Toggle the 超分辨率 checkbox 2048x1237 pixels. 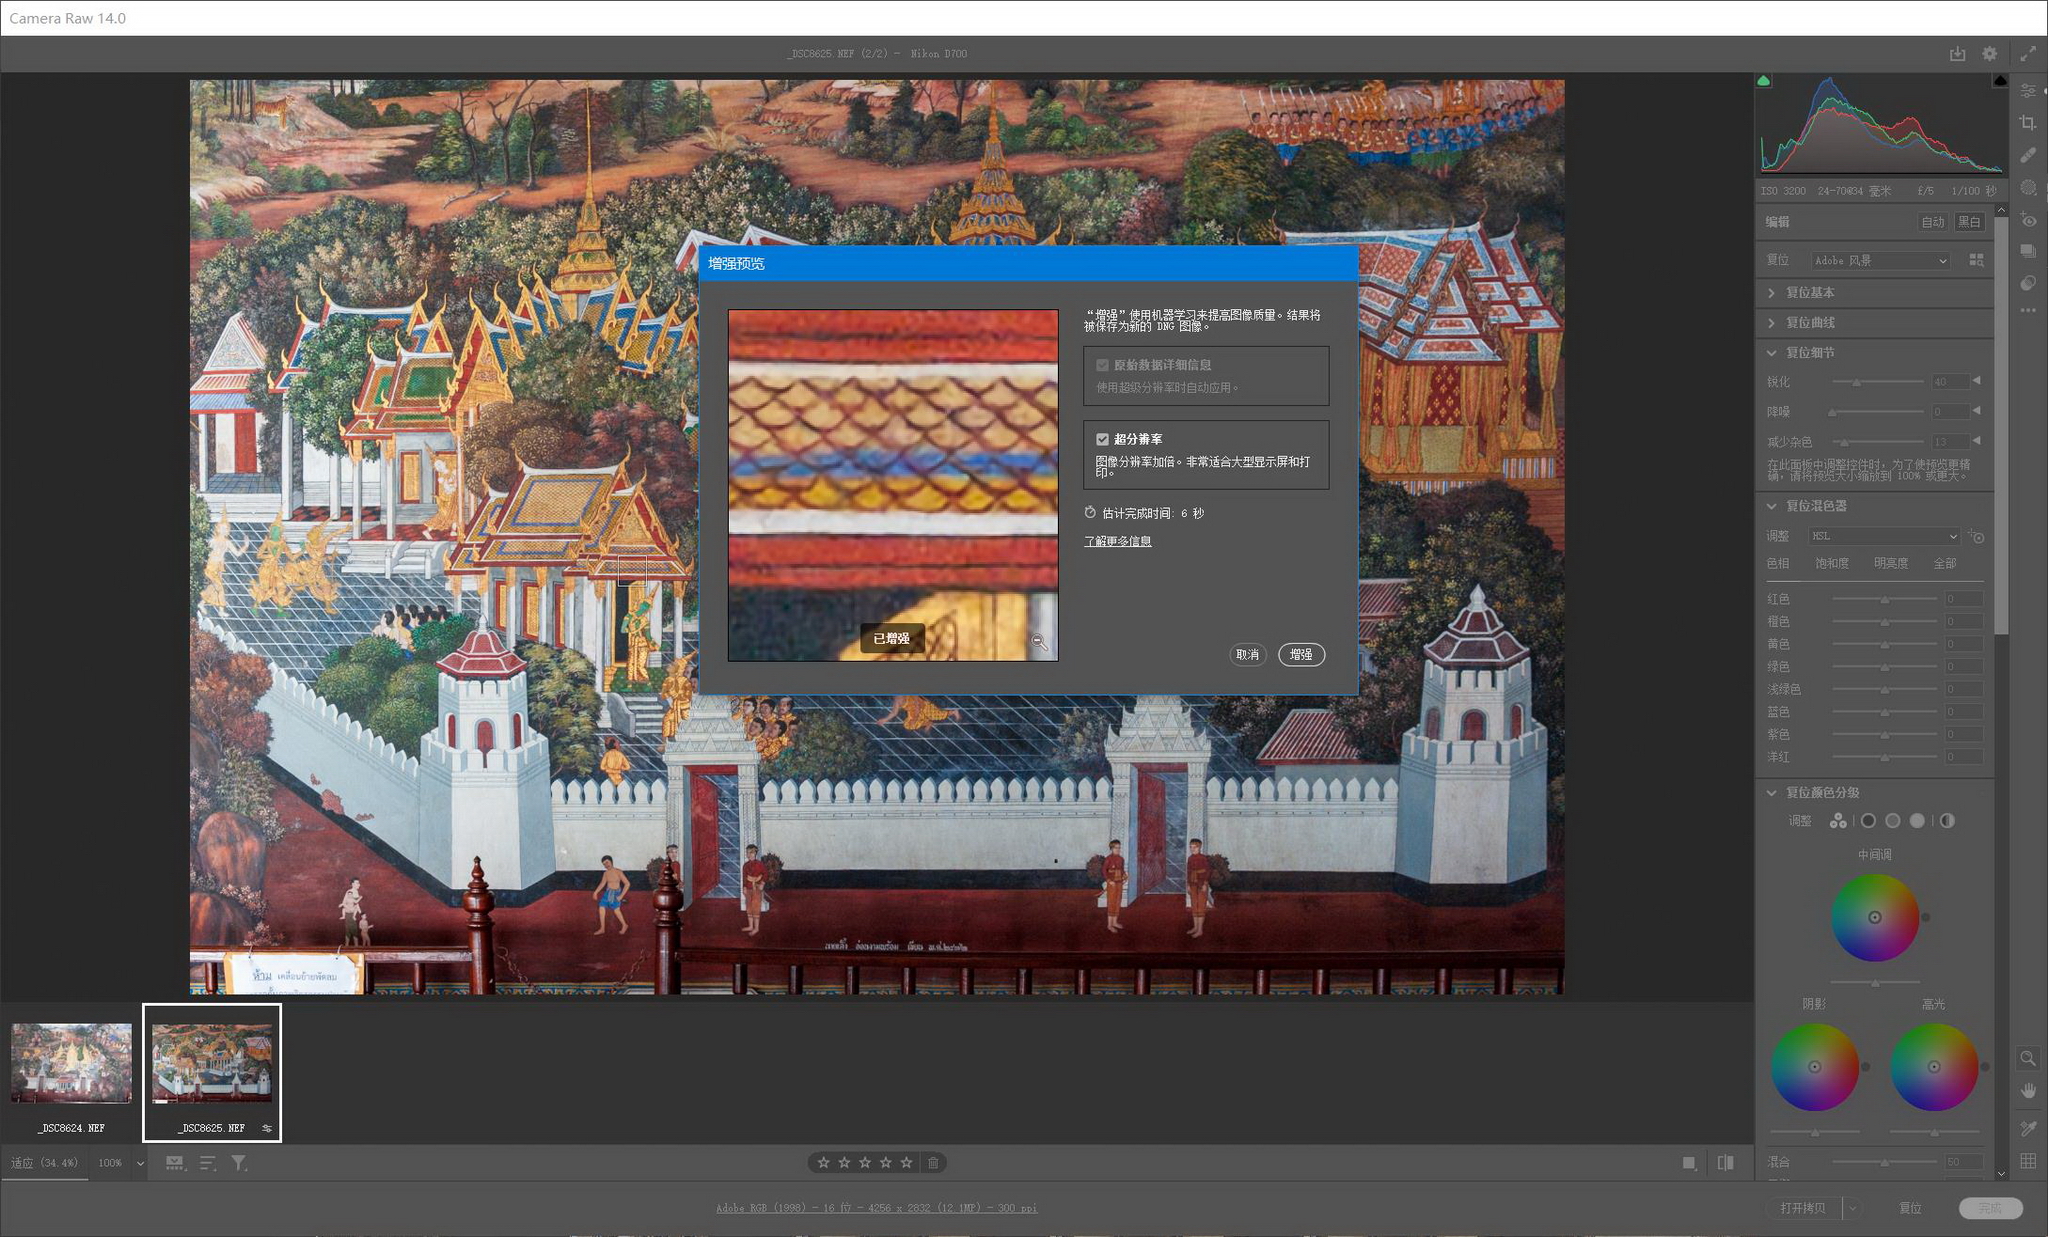[1102, 439]
